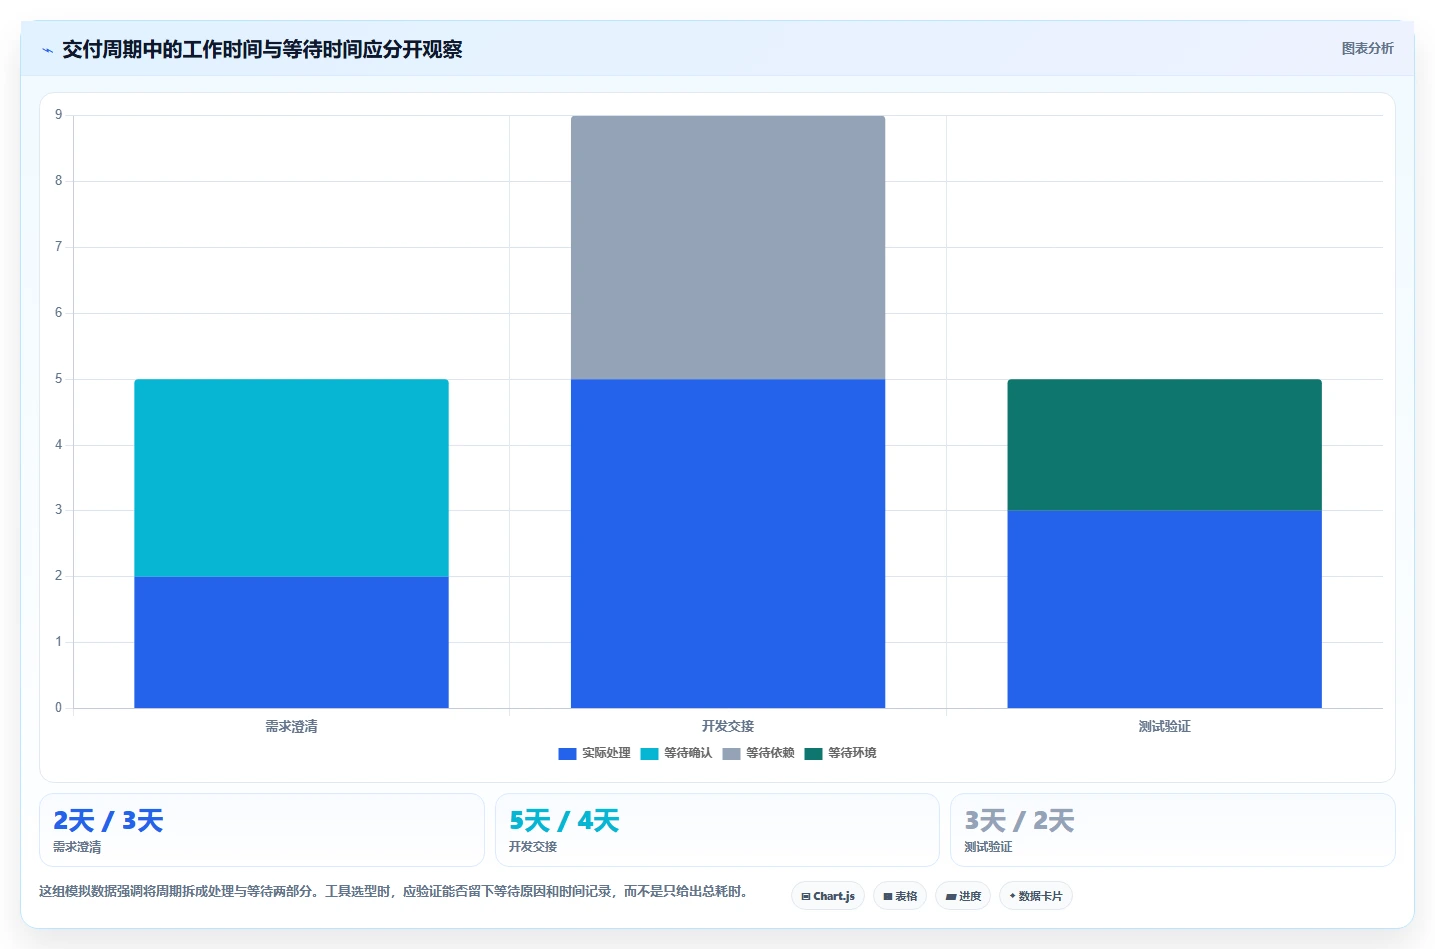Click the 需求澄清 2天 / 3天 data card
Image resolution: width=1435 pixels, height=949 pixels.
point(261,830)
